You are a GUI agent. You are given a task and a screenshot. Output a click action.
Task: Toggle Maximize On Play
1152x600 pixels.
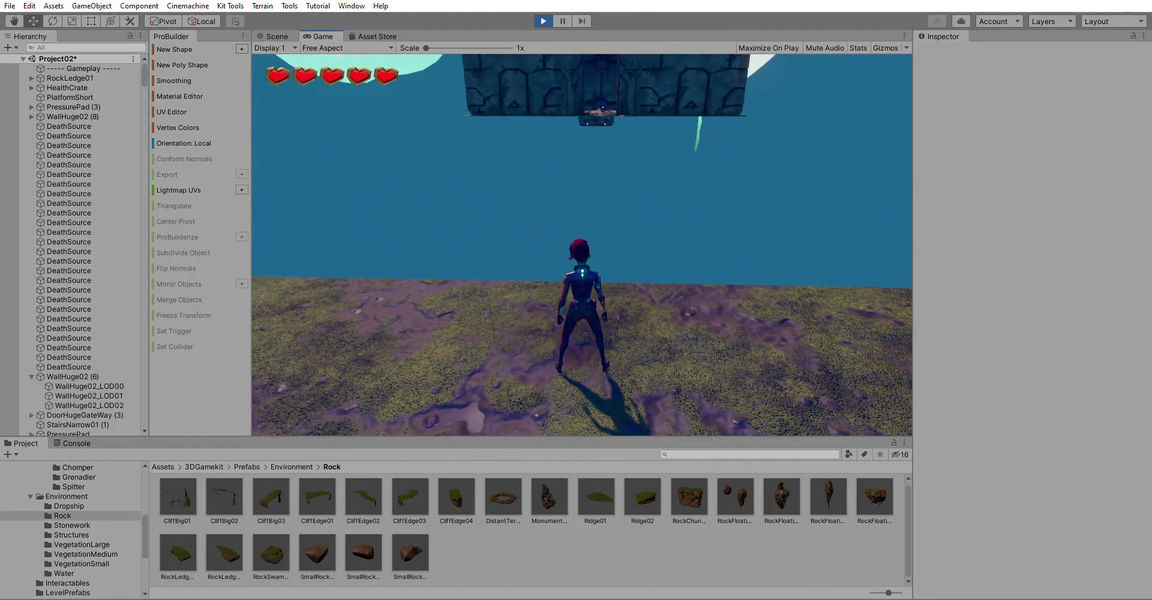click(768, 48)
